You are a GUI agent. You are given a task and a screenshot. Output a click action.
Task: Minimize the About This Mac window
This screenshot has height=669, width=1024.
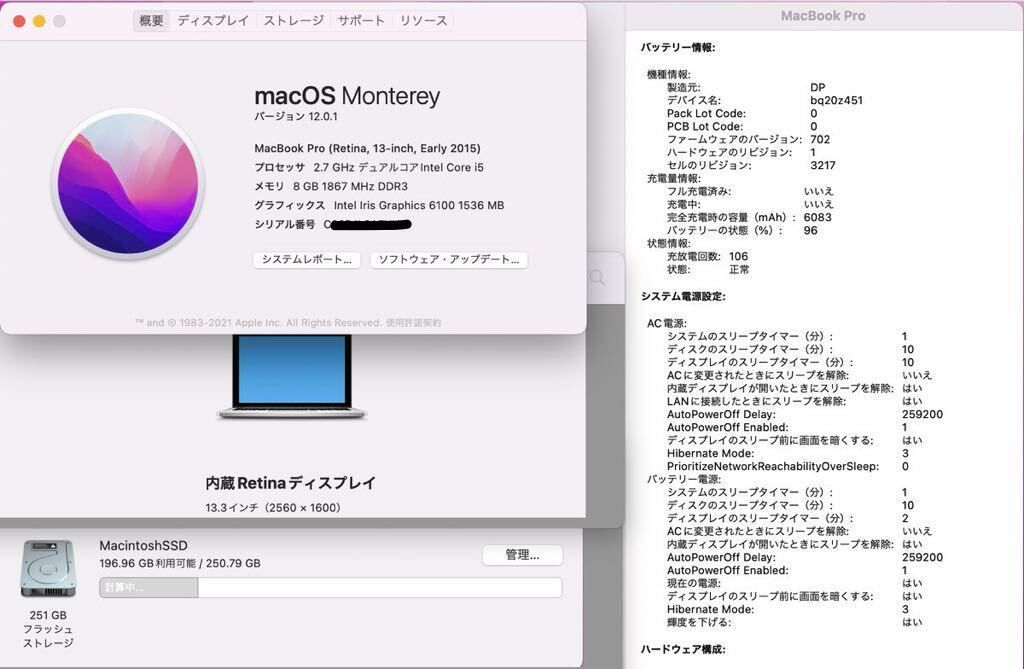(x=39, y=22)
